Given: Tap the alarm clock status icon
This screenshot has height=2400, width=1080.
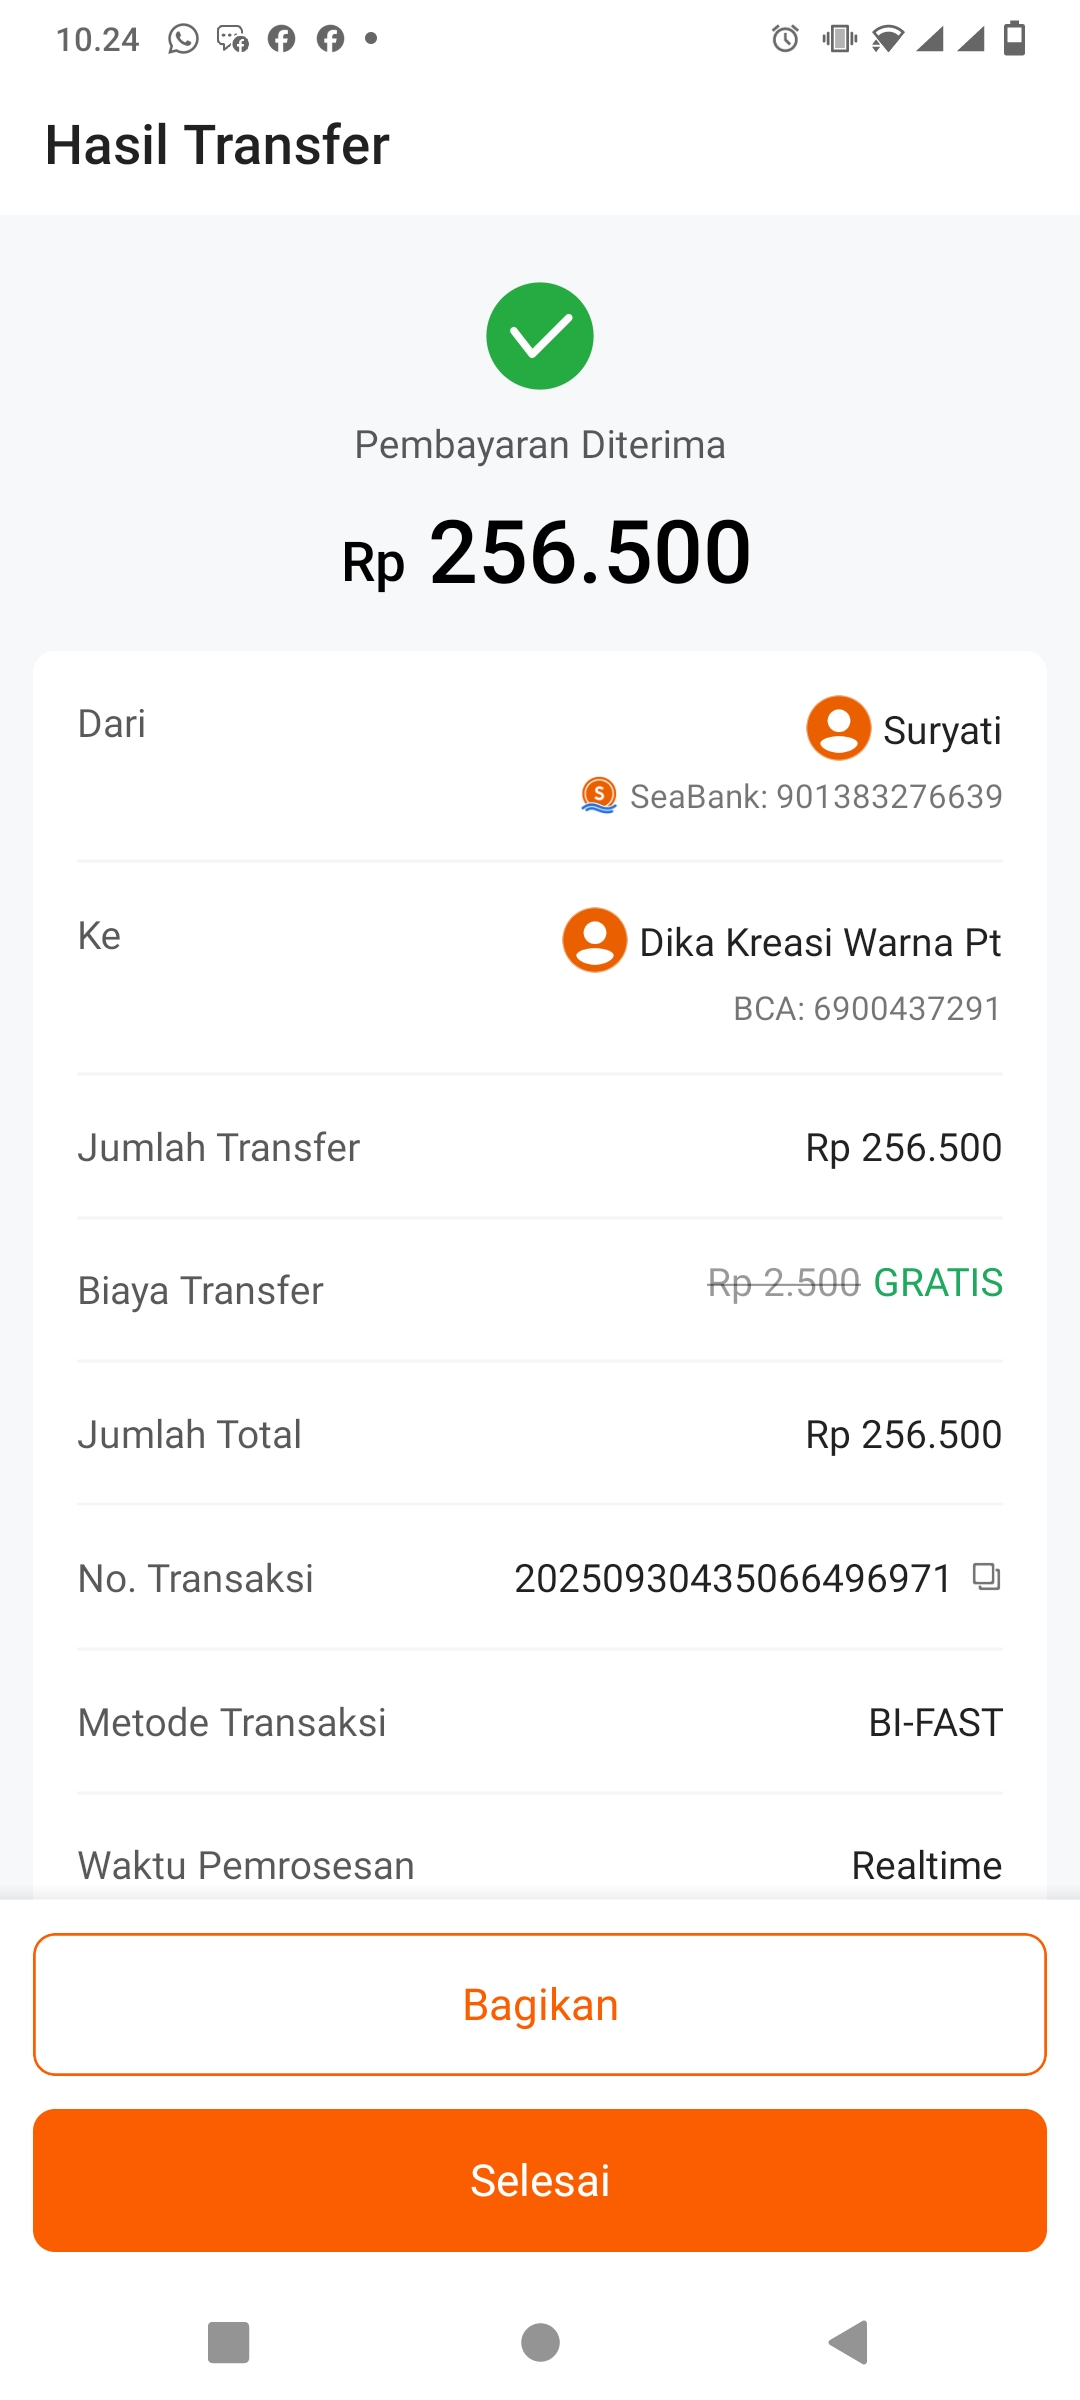Looking at the screenshot, I should (785, 39).
